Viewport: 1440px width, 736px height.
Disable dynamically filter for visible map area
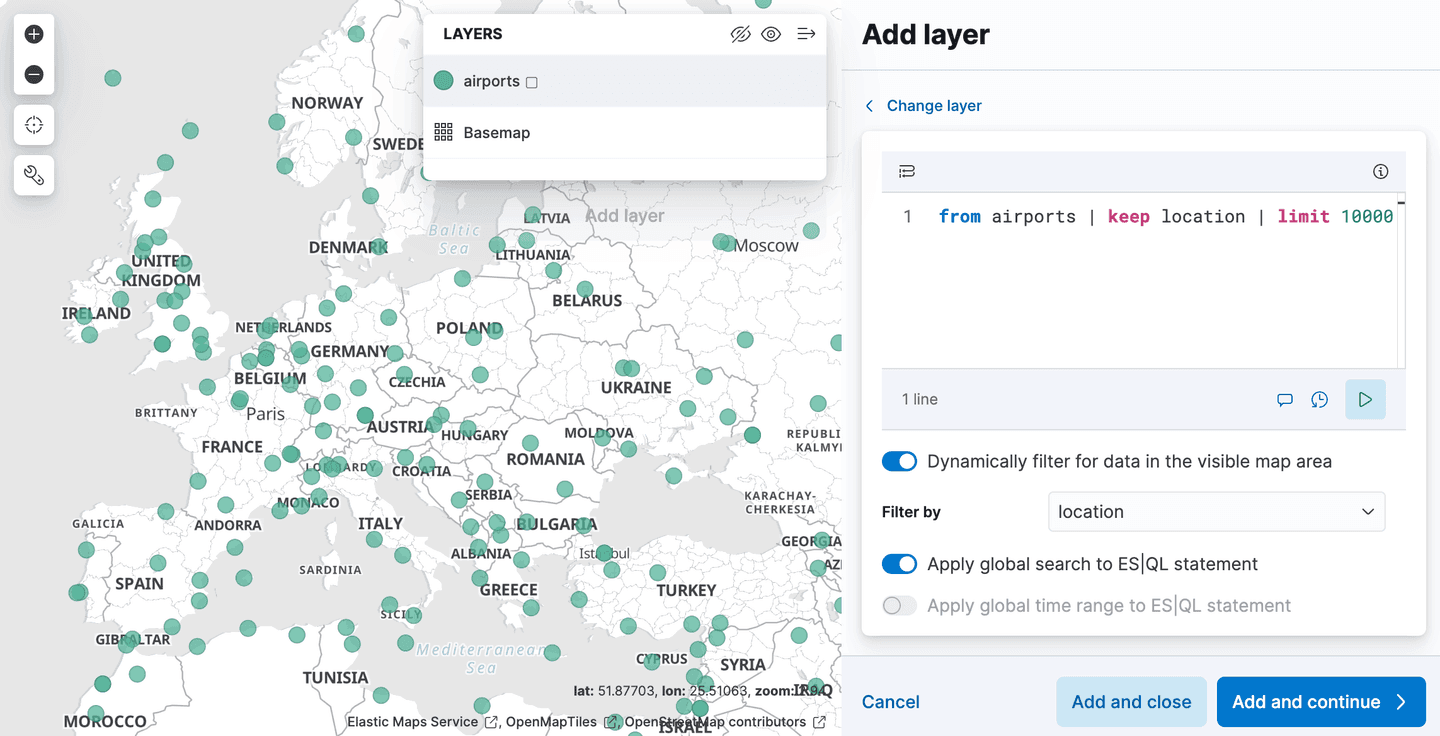point(899,461)
